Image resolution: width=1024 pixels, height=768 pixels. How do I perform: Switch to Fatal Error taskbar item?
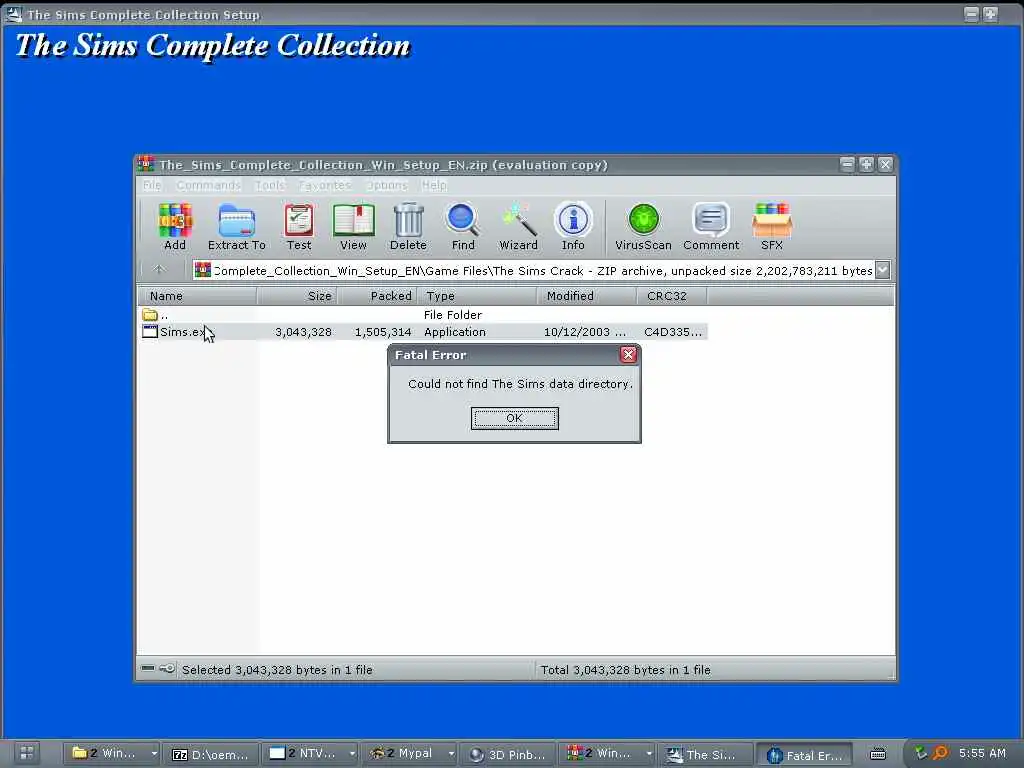804,755
